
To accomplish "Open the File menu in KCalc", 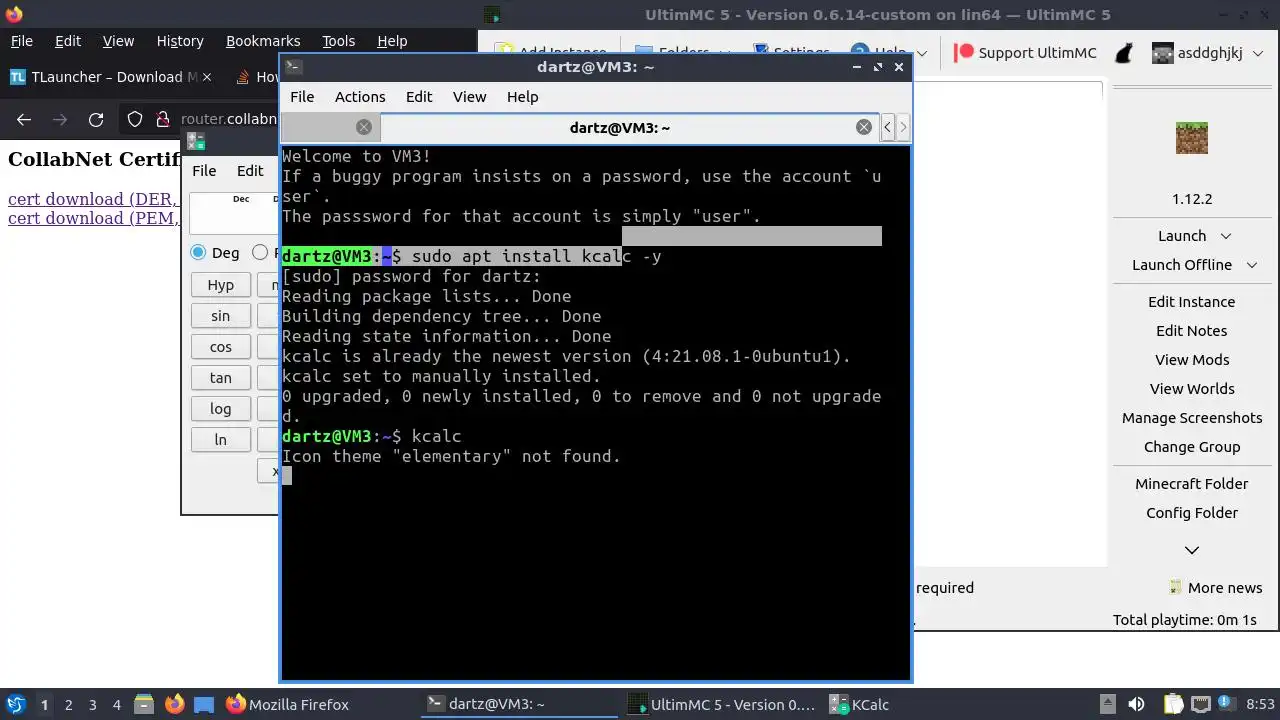I will click(204, 171).
